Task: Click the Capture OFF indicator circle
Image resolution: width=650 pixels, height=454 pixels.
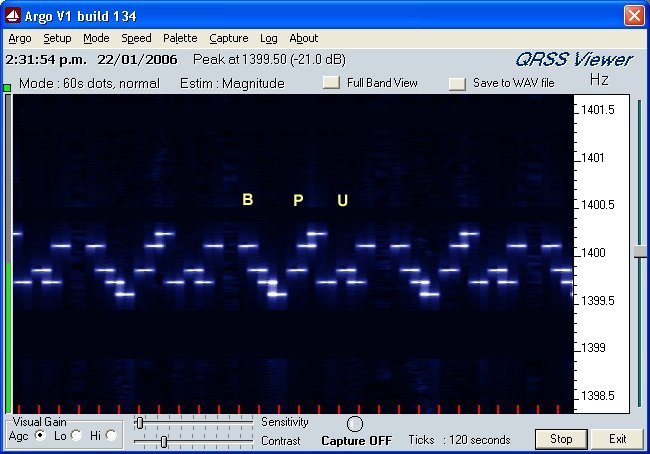Action: 354,424
